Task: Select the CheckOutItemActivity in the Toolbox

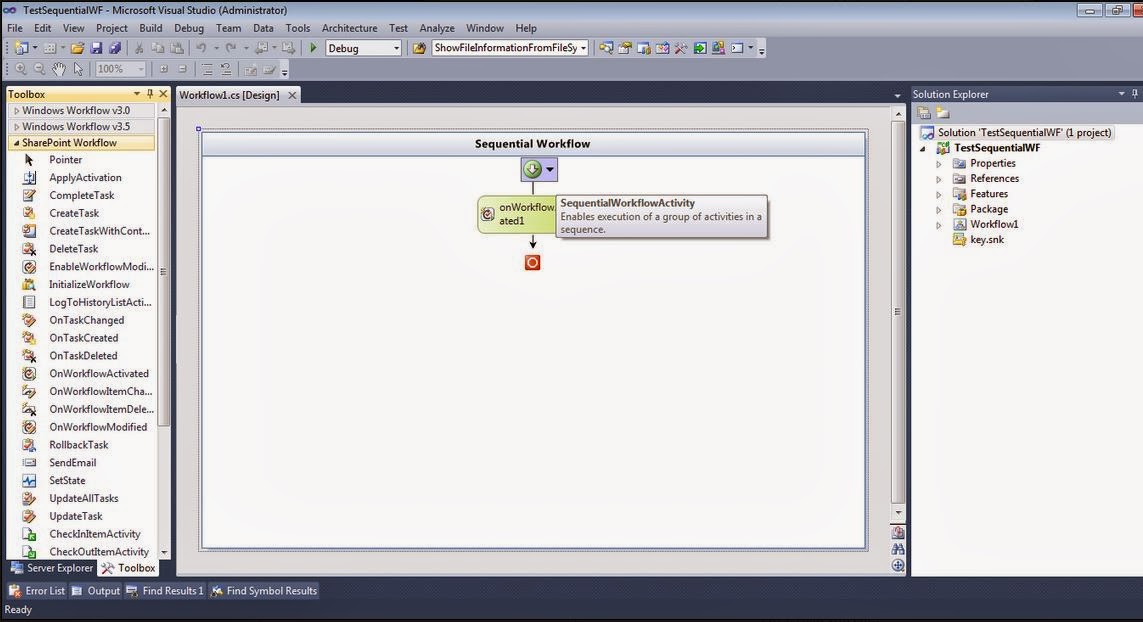Action: coord(97,551)
